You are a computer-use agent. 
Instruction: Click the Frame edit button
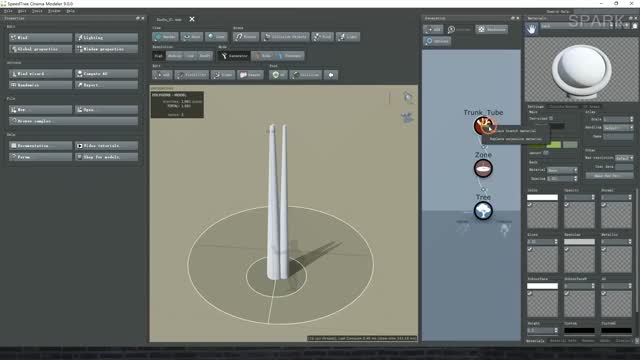pyautogui.click(x=223, y=75)
